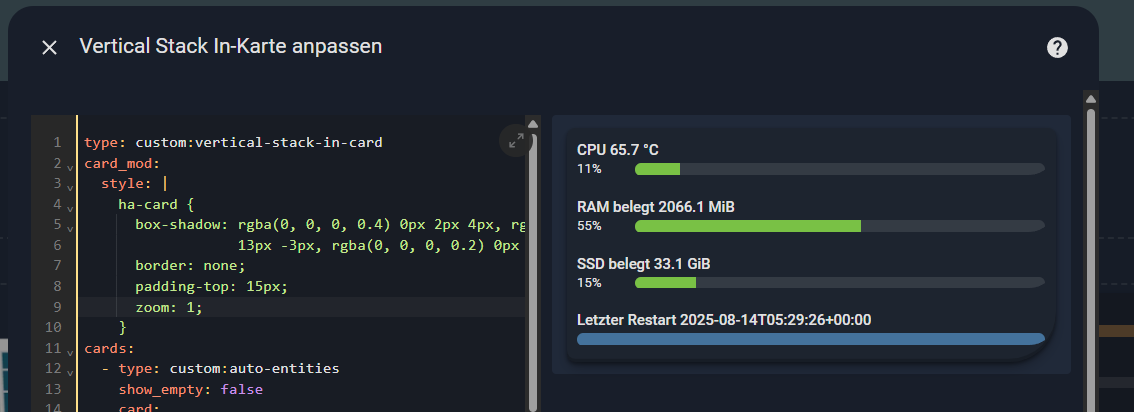Fold the ha-card block at line 4
Screen dimensions: 1134x412
point(70,207)
